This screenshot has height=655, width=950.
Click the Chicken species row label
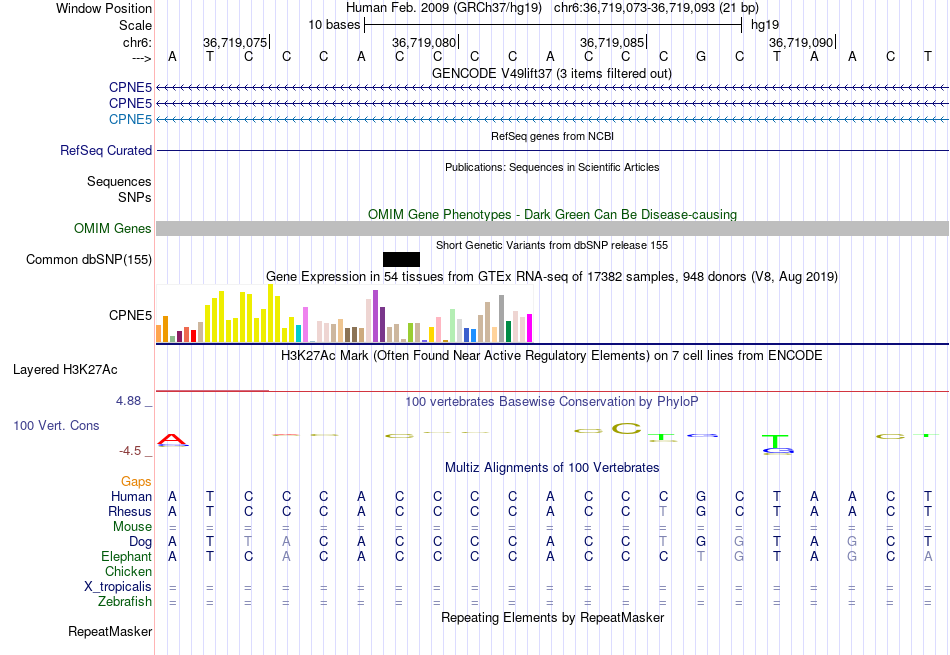128,571
